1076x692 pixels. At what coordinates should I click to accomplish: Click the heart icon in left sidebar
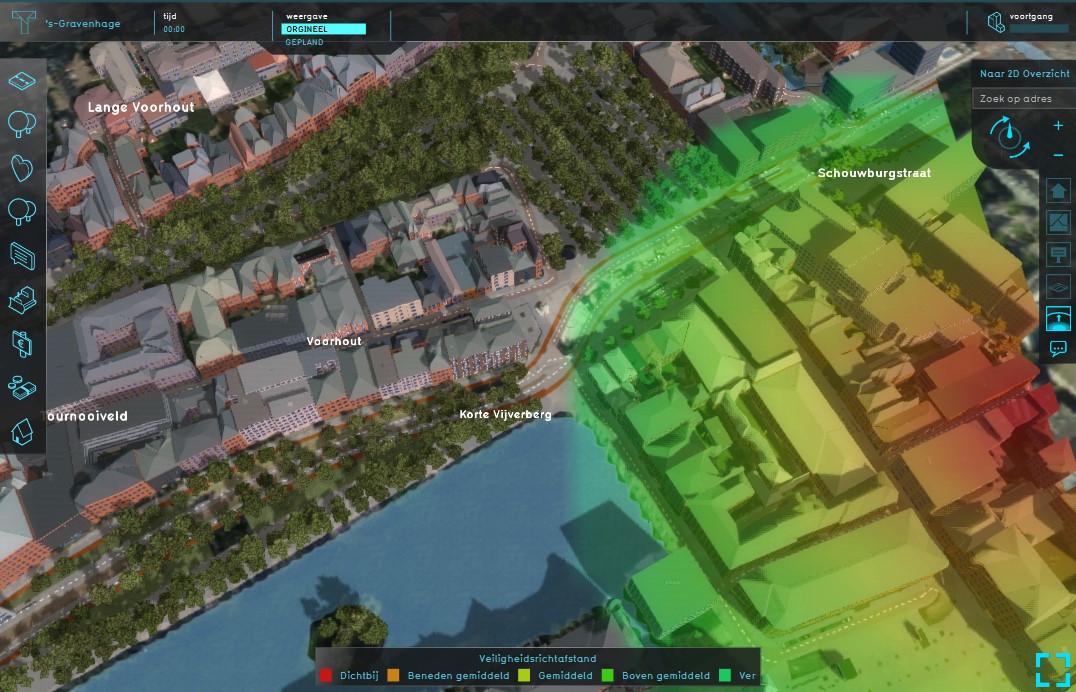click(22, 167)
